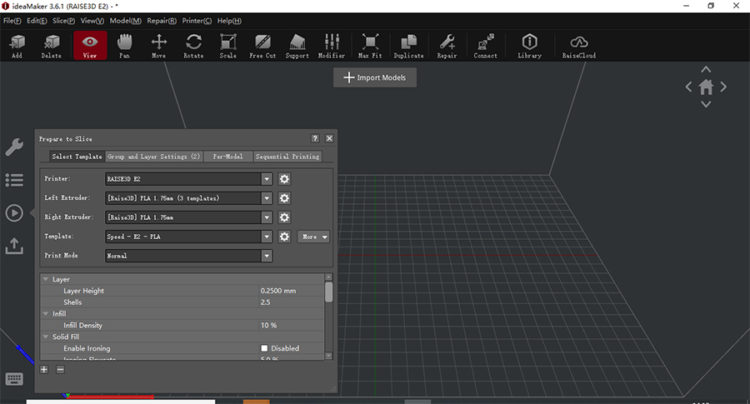The image size is (750, 404).
Task: Switch to Select Template tab
Action: click(x=77, y=156)
